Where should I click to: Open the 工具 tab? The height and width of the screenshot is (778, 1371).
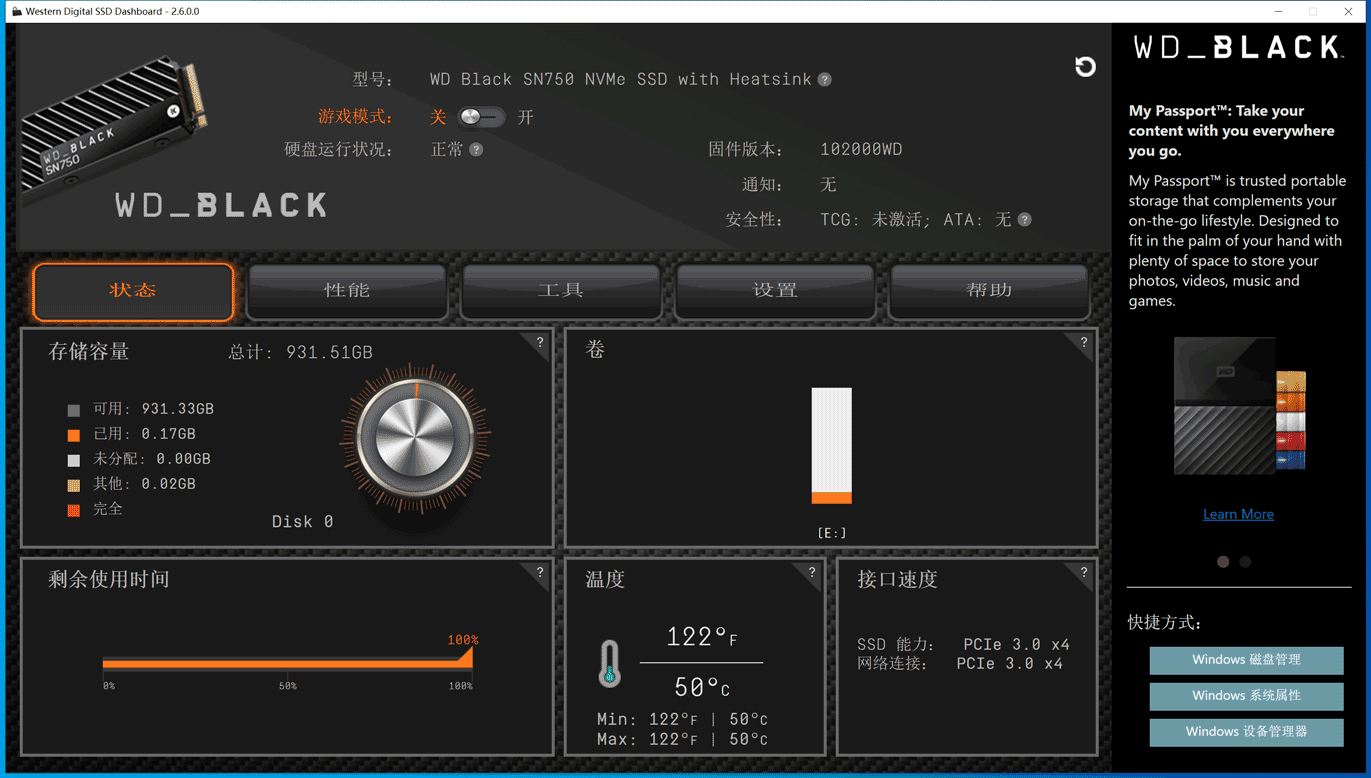pos(560,291)
